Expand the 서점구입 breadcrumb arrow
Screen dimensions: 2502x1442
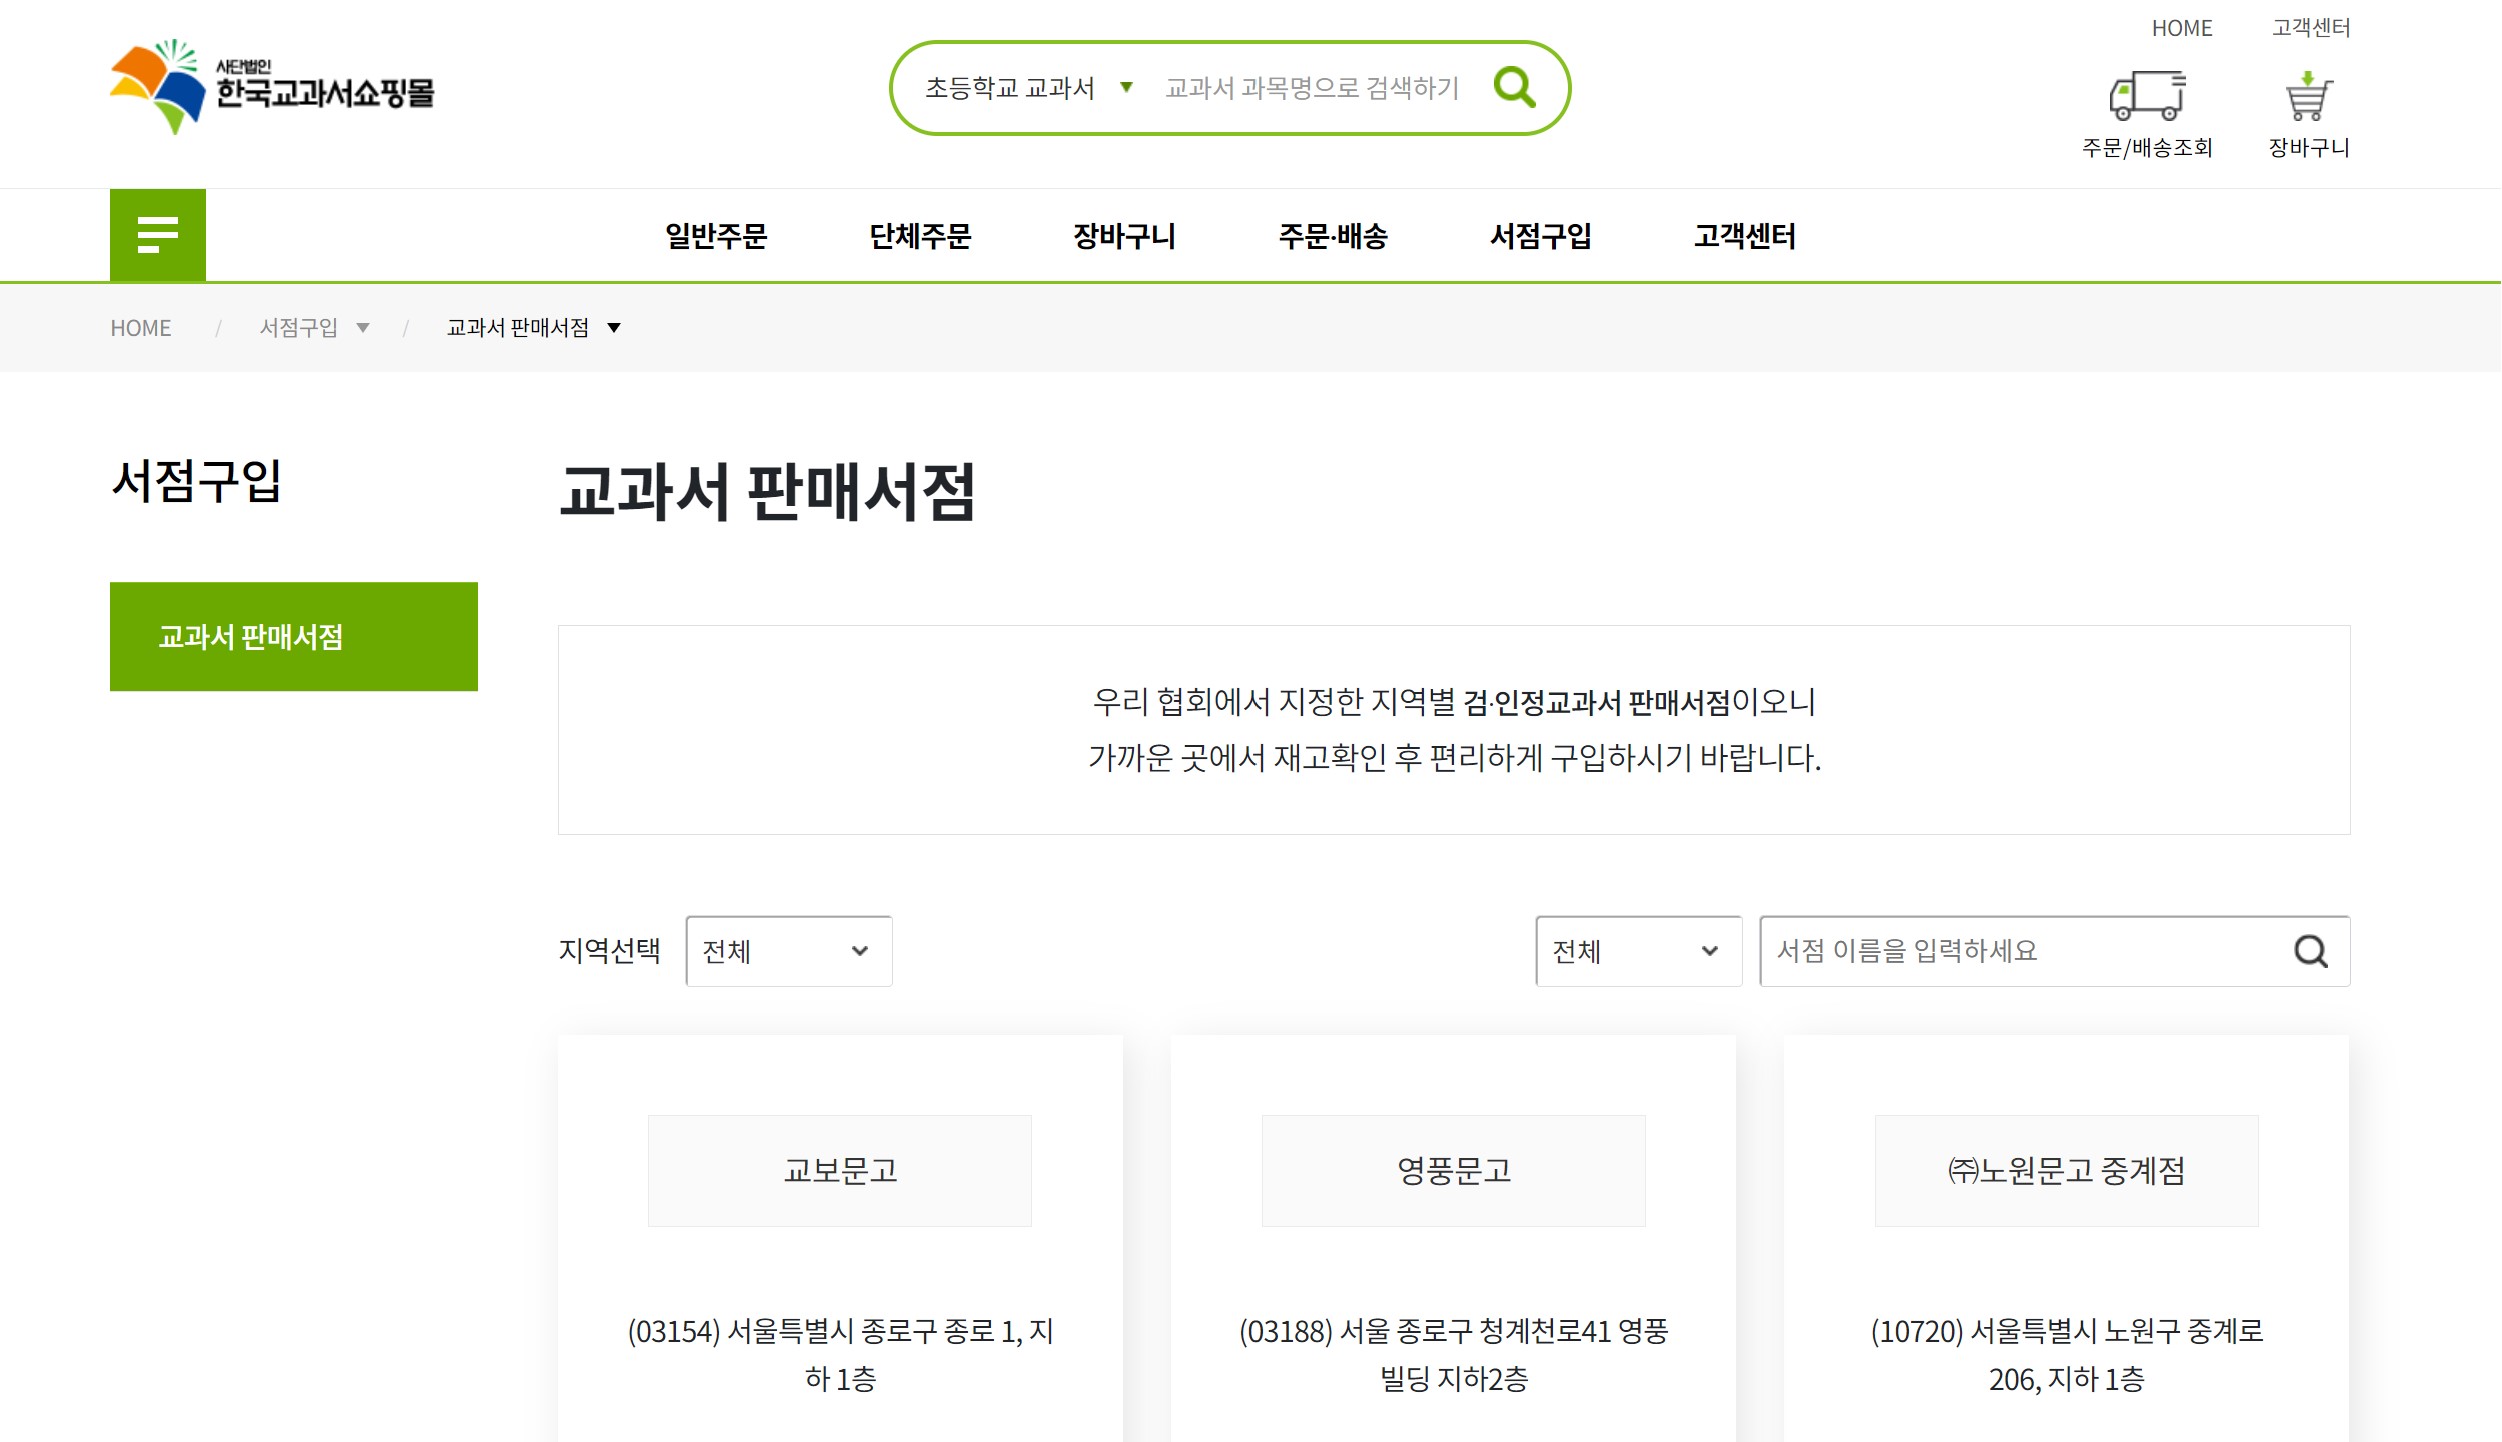pyautogui.click(x=363, y=328)
